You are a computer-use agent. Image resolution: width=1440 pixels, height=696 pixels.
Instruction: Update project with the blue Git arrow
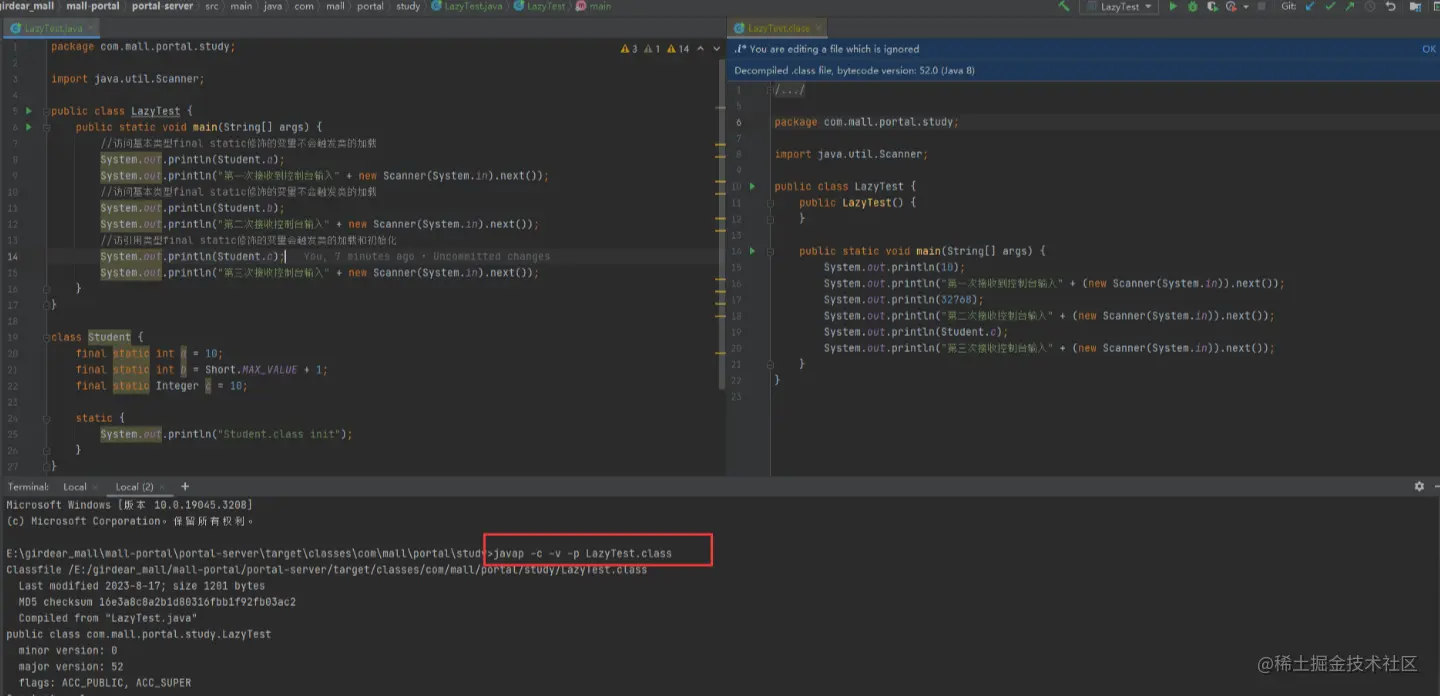1310,6
